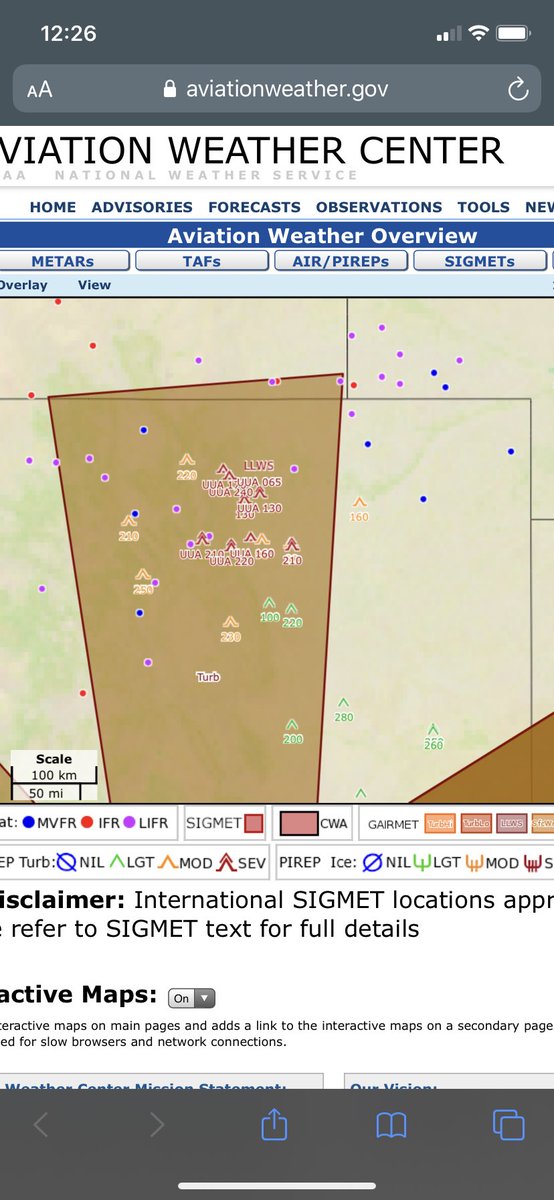Open the View map menu
The height and width of the screenshot is (1200, 554).
(94, 285)
